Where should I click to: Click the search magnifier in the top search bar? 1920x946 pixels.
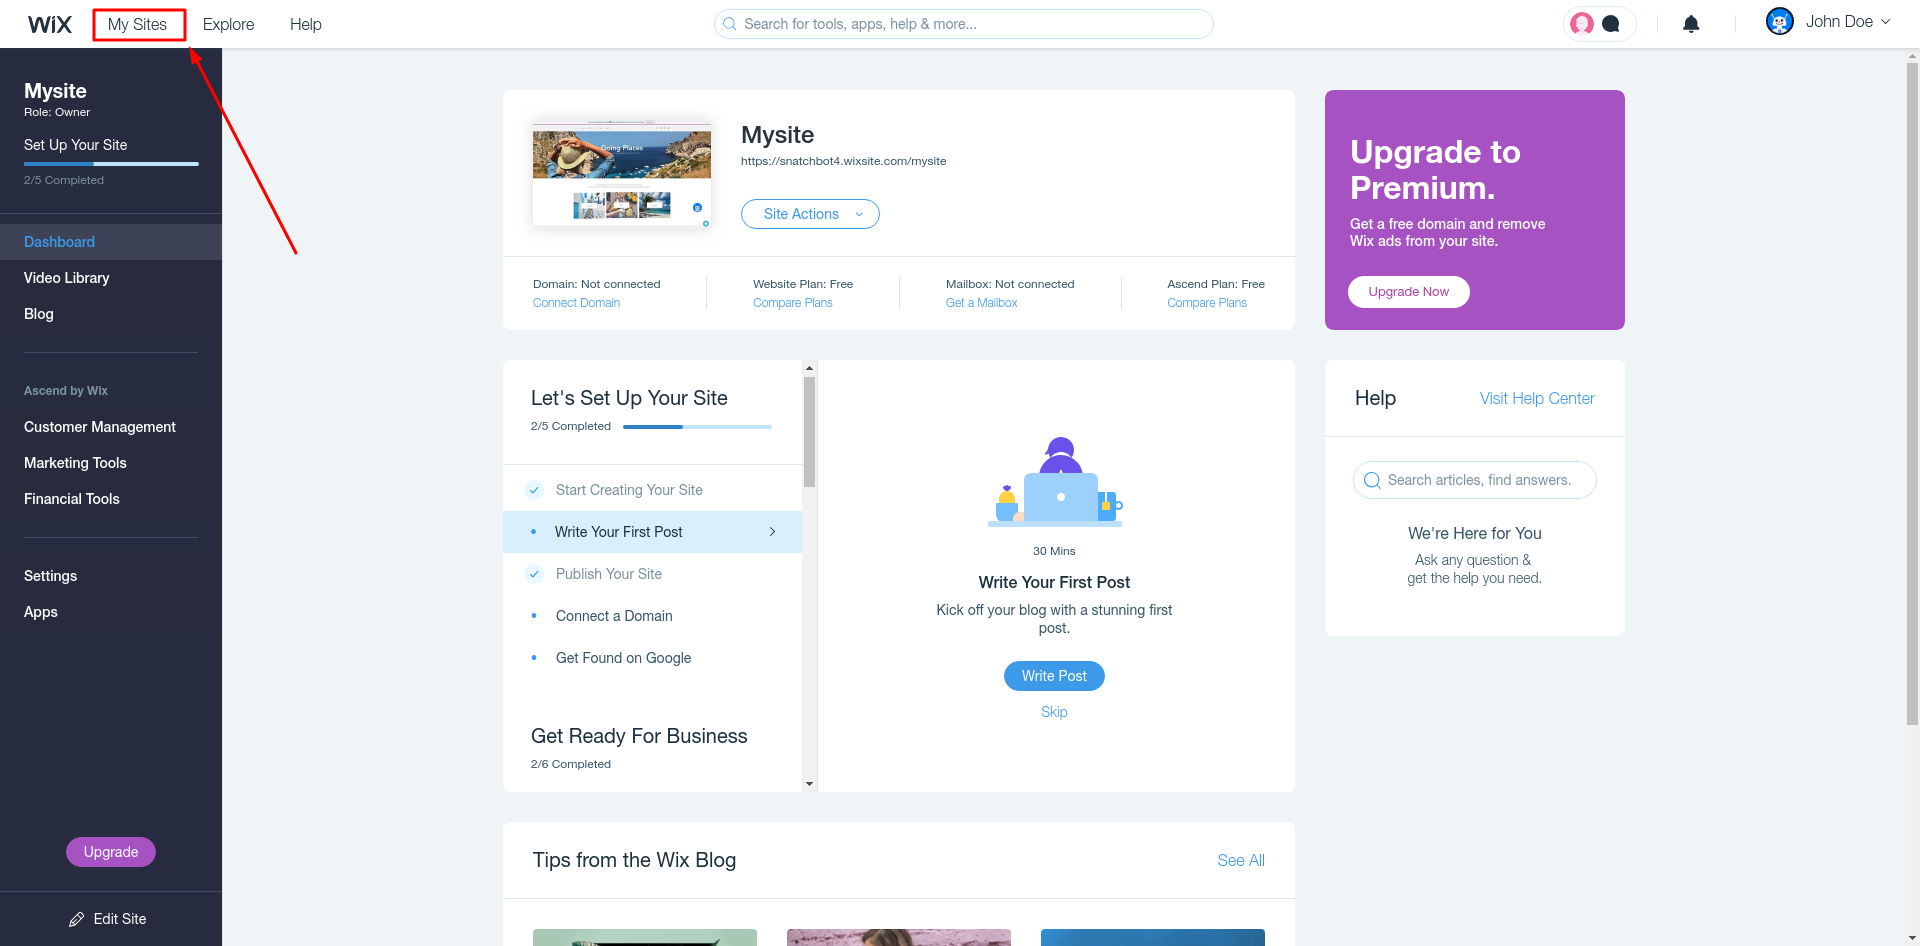point(730,24)
